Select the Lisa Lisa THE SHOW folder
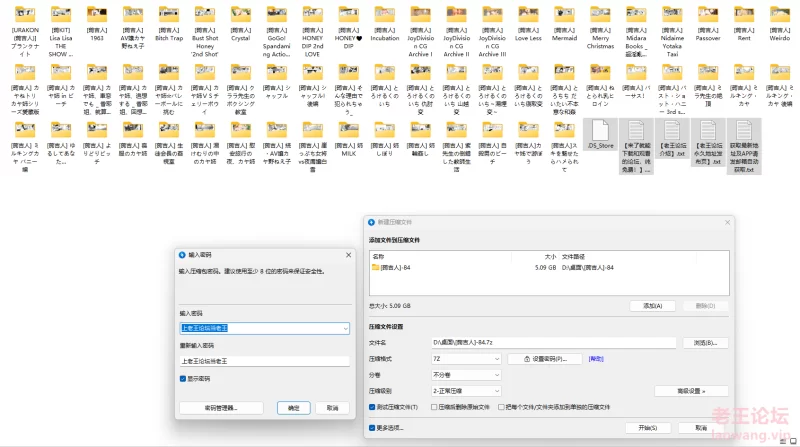The height and width of the screenshot is (447, 800). coord(61,32)
